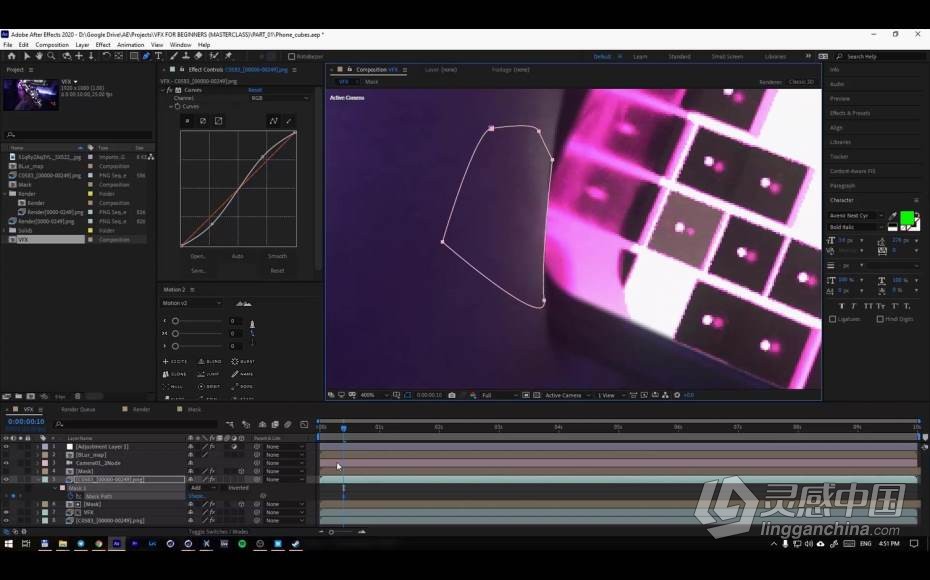Hide layer 7 VFX visibility eye
Image resolution: width=930 pixels, height=580 pixels.
pyautogui.click(x=7, y=512)
